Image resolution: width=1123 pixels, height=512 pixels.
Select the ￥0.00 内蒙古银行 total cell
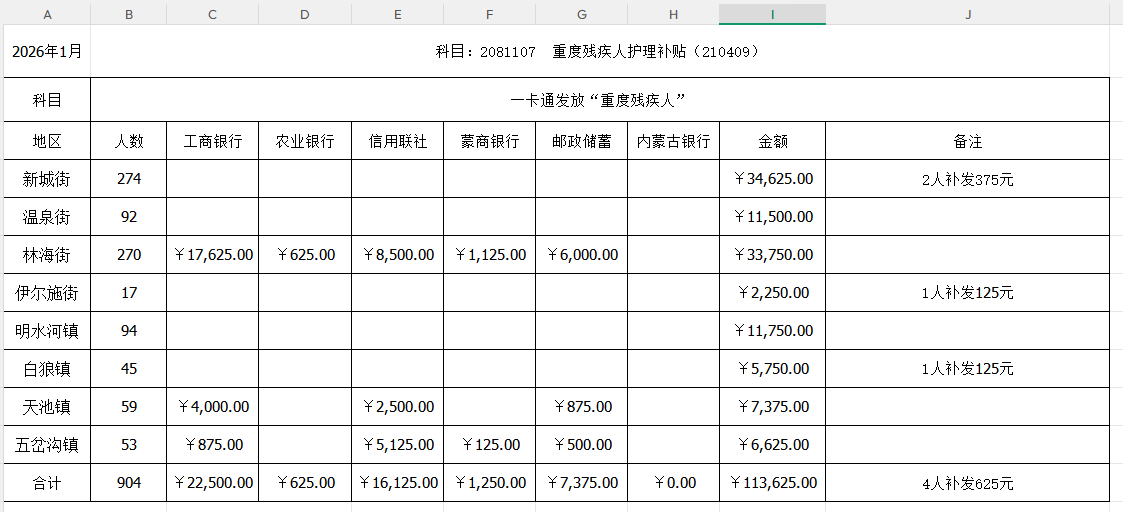coord(673,483)
